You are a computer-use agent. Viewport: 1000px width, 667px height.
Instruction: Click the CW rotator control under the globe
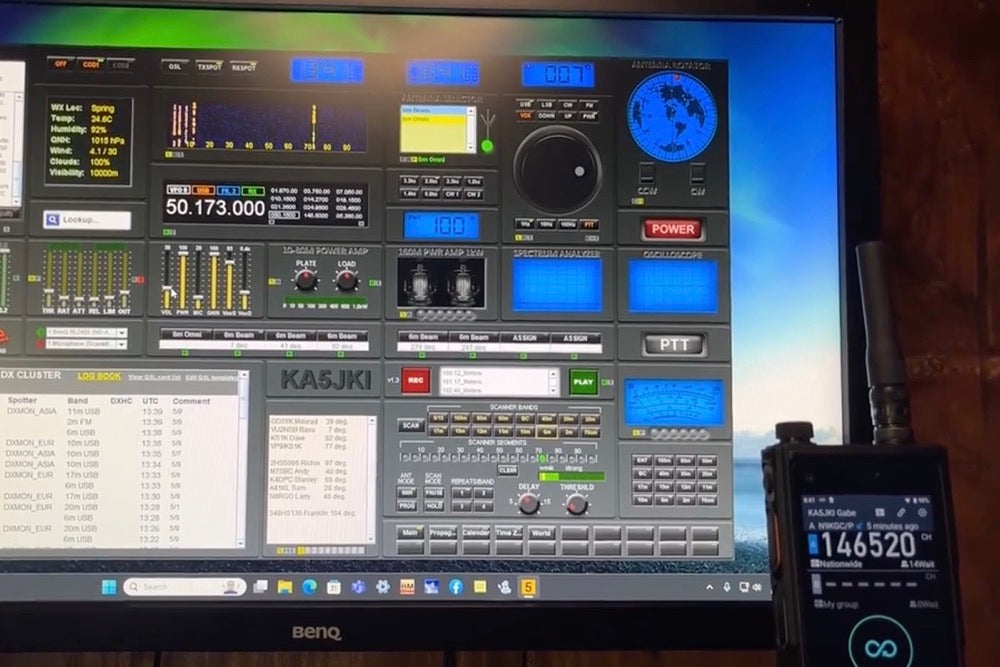[697, 172]
